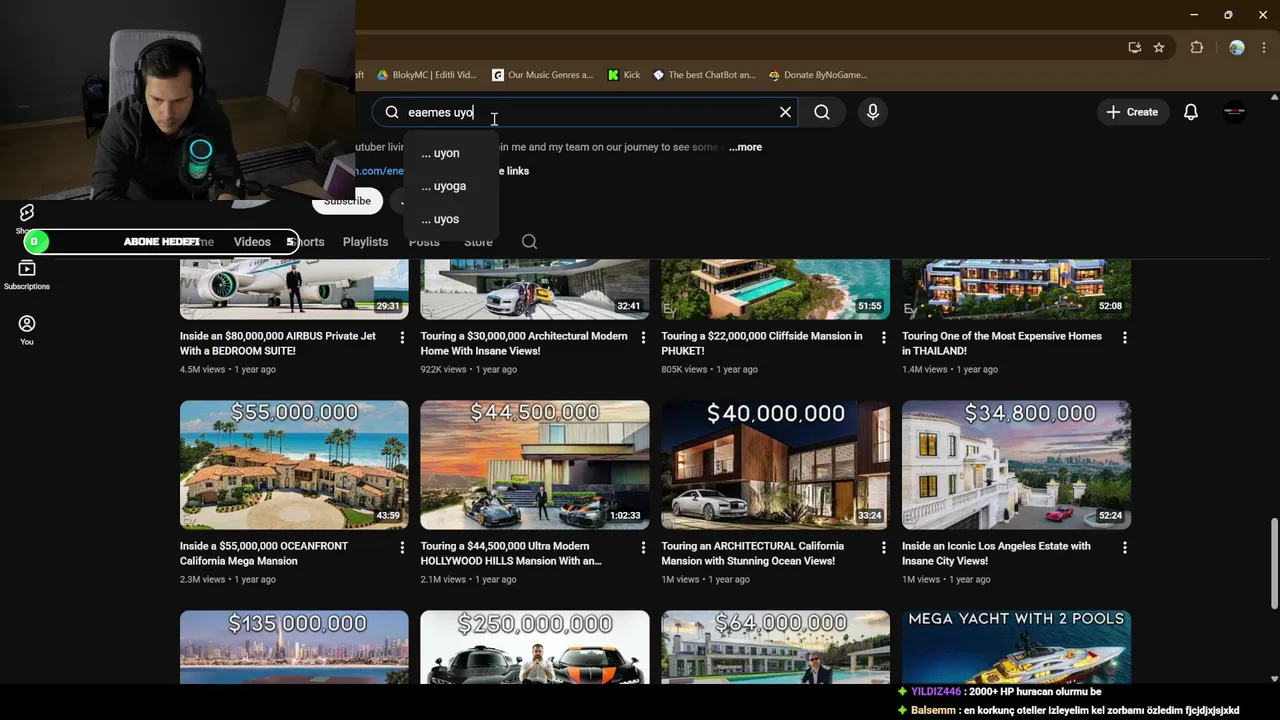Open Thailand expensive homes video thumbnail
1280x720 pixels.
pos(1016,289)
